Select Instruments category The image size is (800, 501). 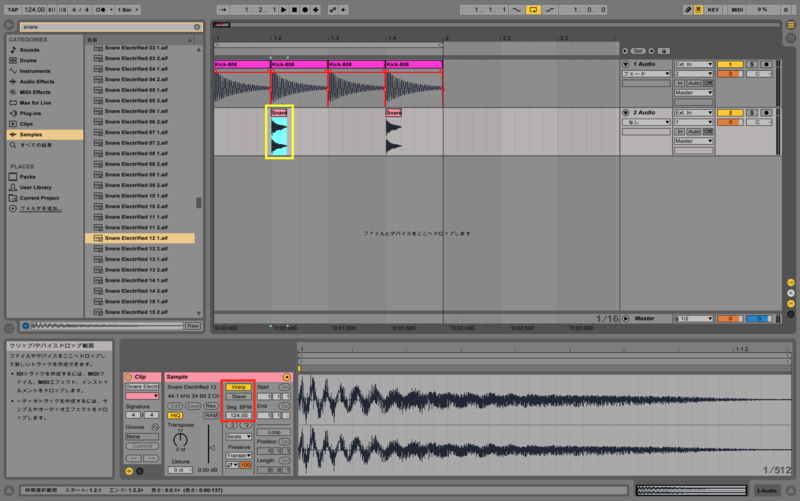coord(35,71)
